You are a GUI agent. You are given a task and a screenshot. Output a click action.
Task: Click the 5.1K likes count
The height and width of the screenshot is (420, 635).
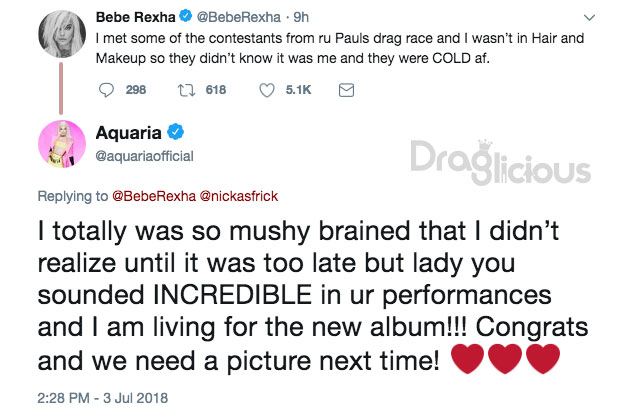(300, 90)
